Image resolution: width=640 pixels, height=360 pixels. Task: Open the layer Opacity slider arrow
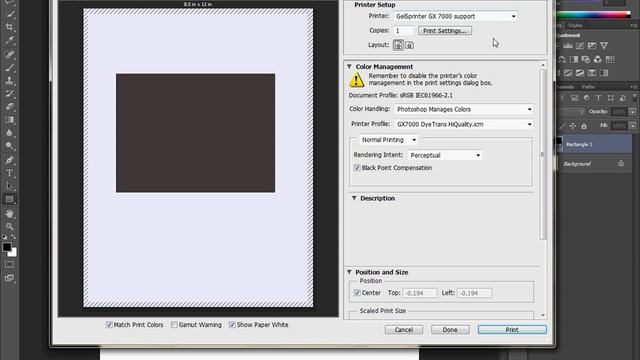(x=633, y=111)
